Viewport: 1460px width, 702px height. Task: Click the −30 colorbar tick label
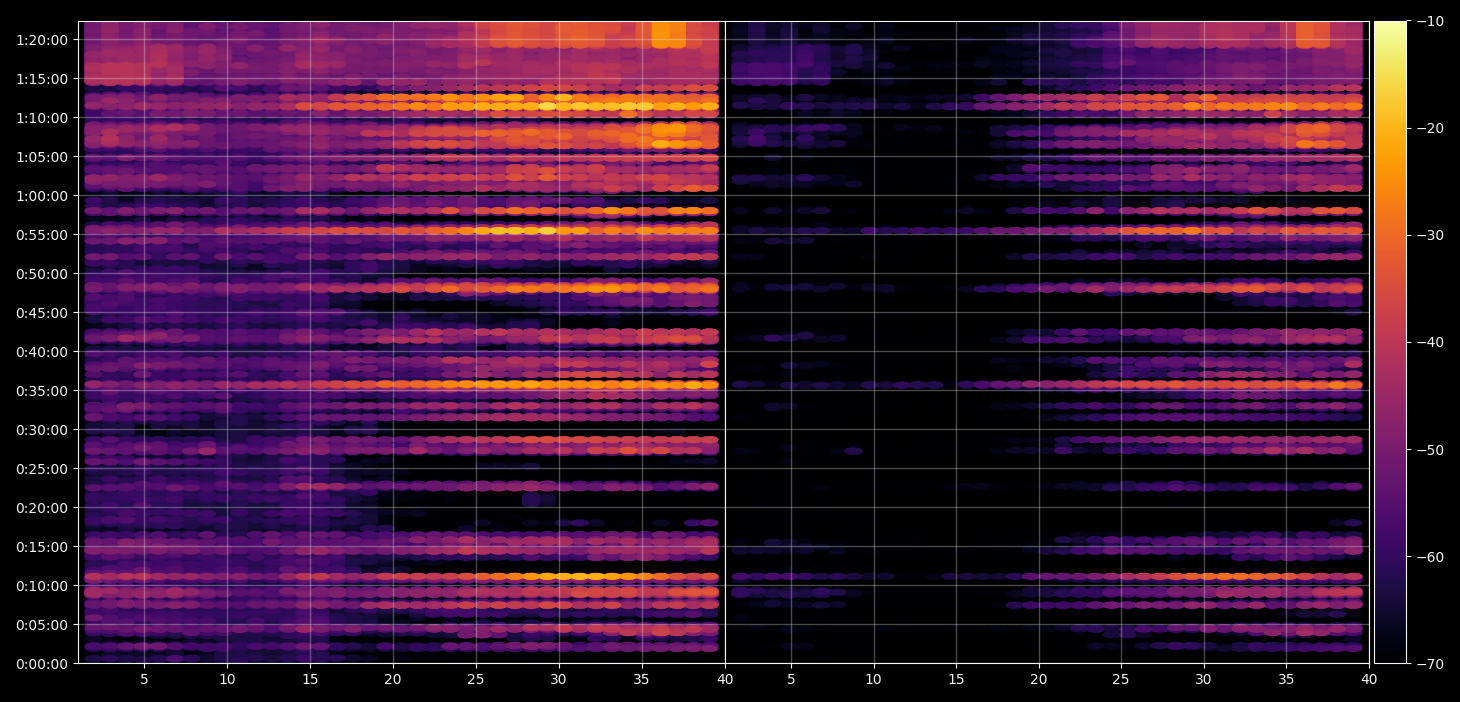[x=1429, y=235]
